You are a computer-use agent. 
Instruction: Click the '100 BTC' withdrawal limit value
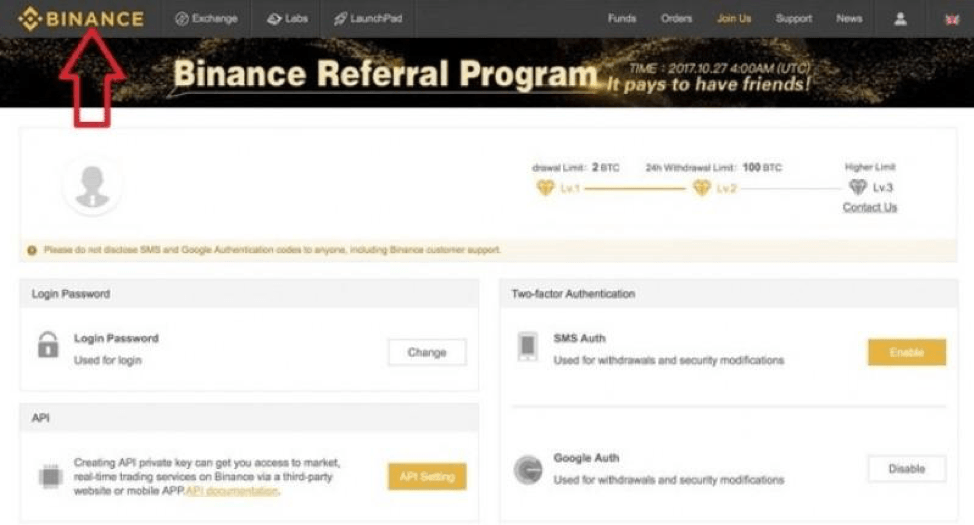[762, 168]
